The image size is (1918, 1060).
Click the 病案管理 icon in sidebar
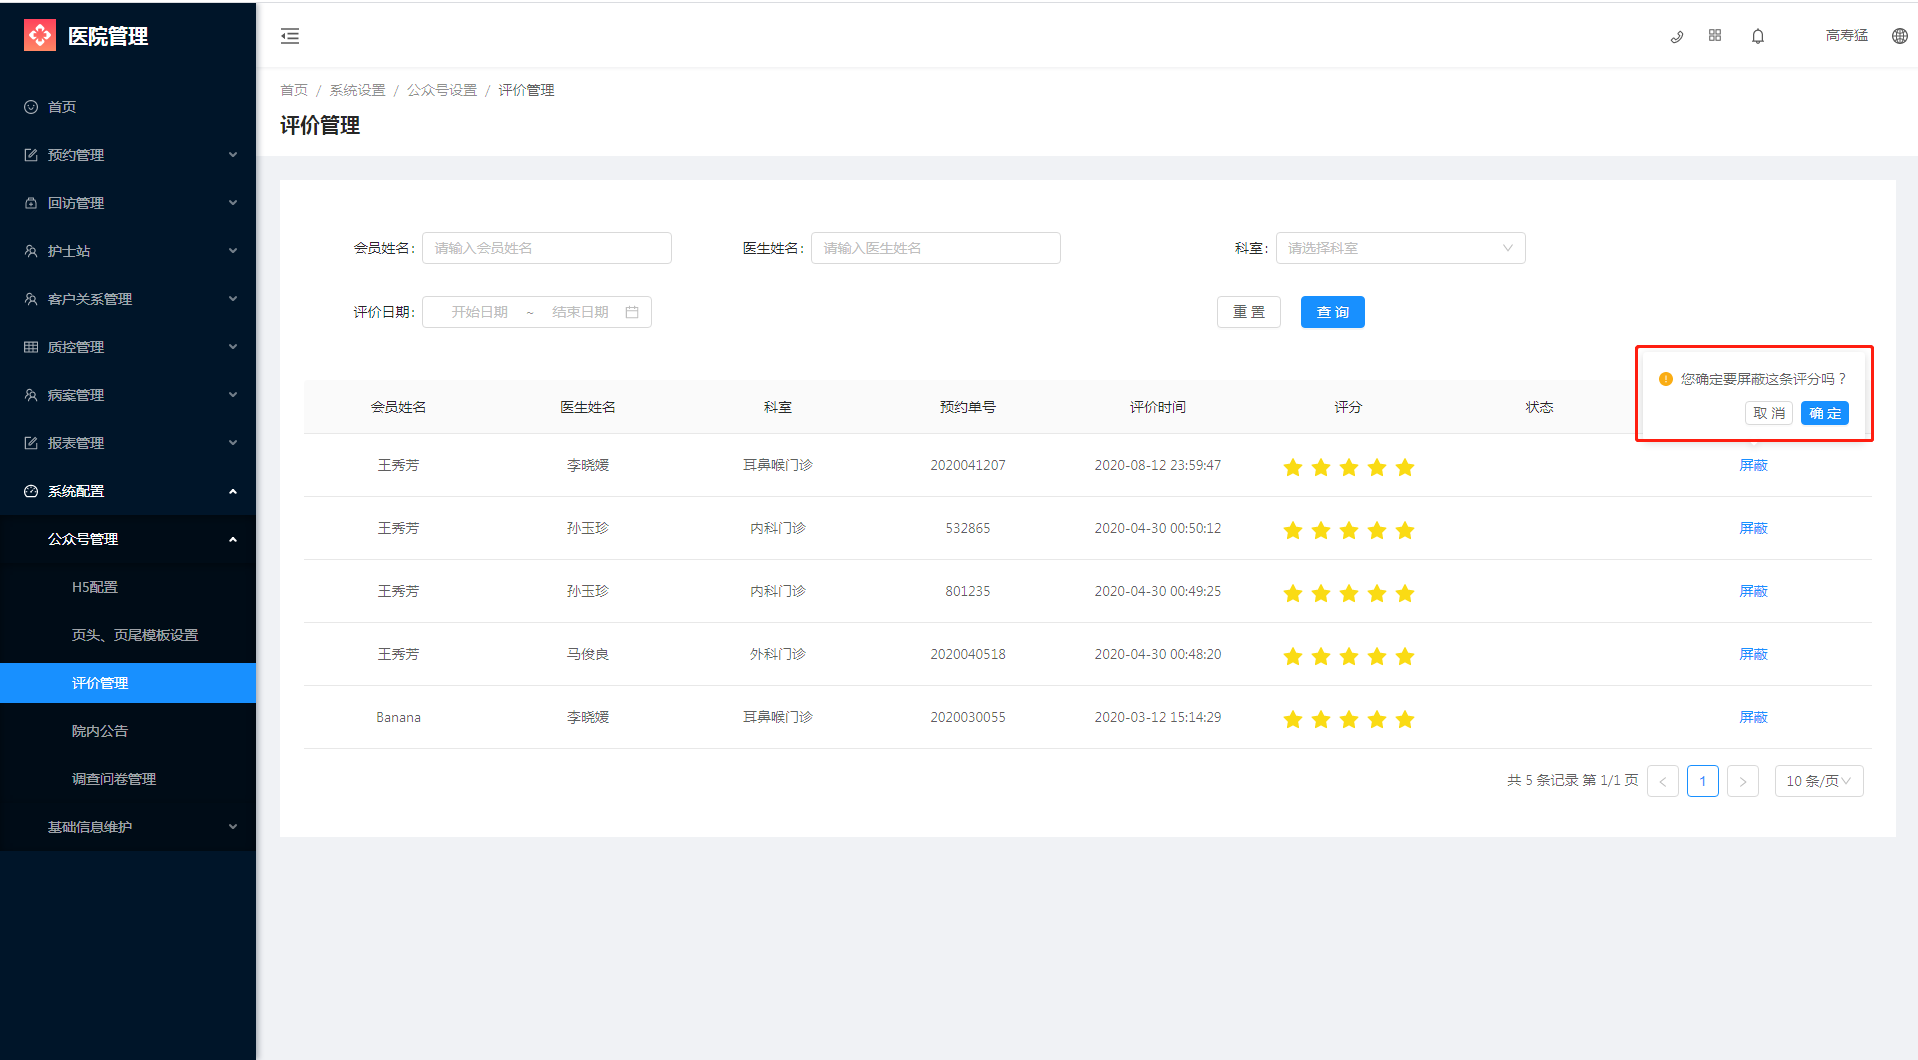[x=31, y=395]
